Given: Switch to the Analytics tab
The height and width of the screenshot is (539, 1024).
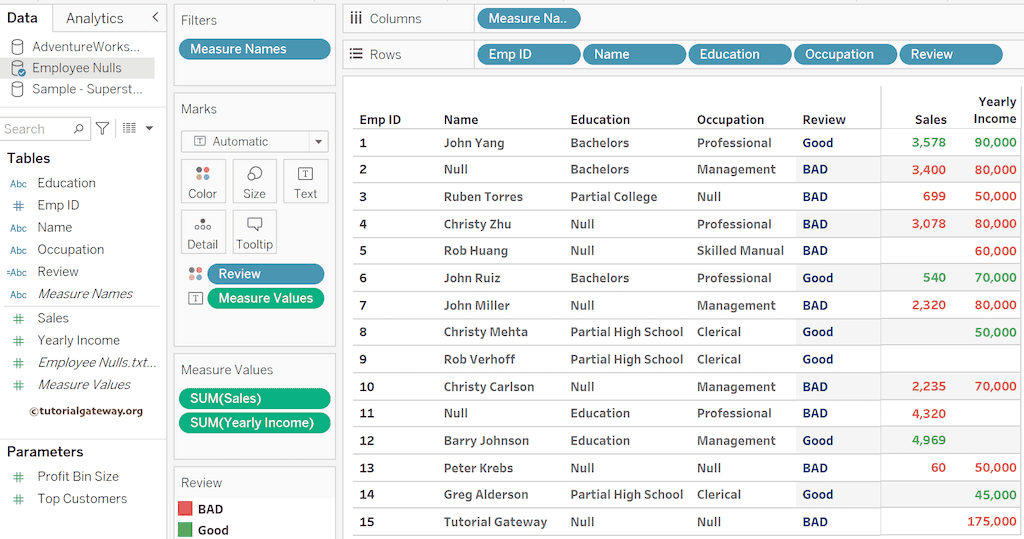Looking at the screenshot, I should click(x=95, y=18).
